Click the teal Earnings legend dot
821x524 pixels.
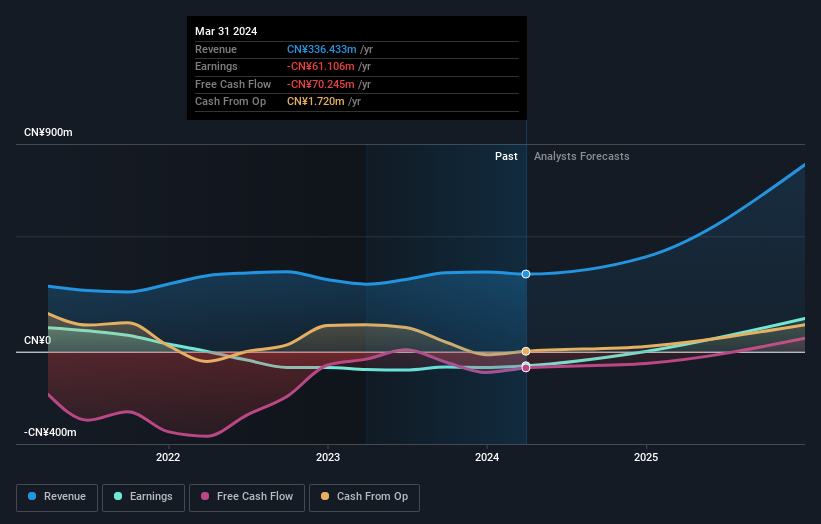tap(118, 496)
